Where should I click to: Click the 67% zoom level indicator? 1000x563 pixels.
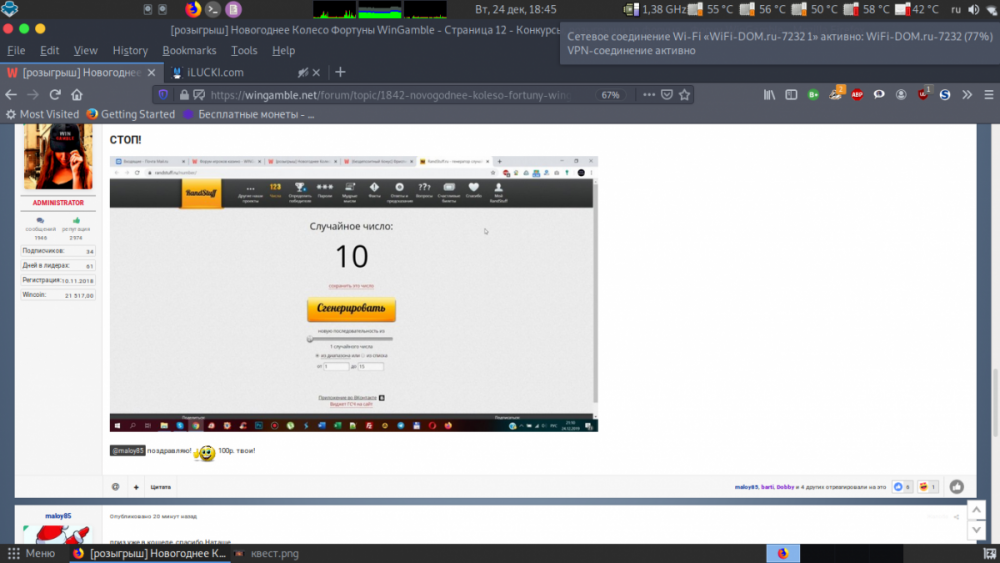pos(610,95)
